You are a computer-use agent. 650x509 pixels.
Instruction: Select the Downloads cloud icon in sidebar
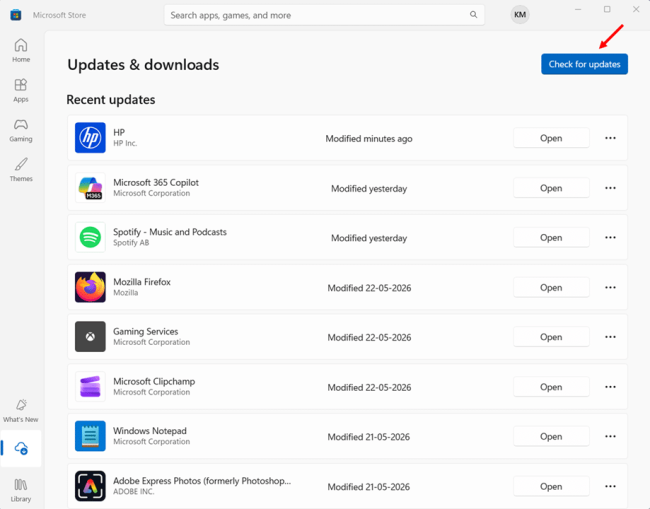tap(21, 448)
